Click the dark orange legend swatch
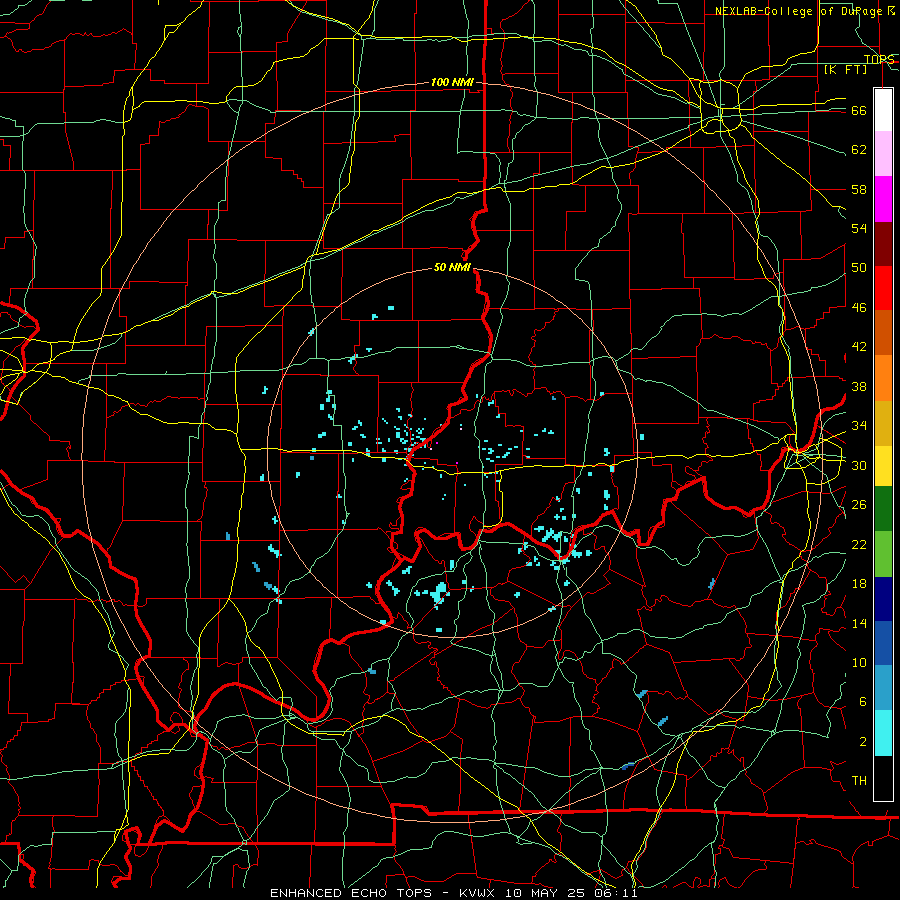900x900 pixels. point(883,333)
